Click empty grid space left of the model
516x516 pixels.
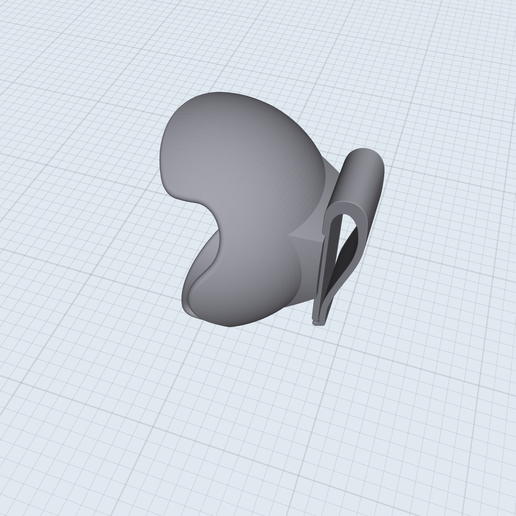coord(83,217)
